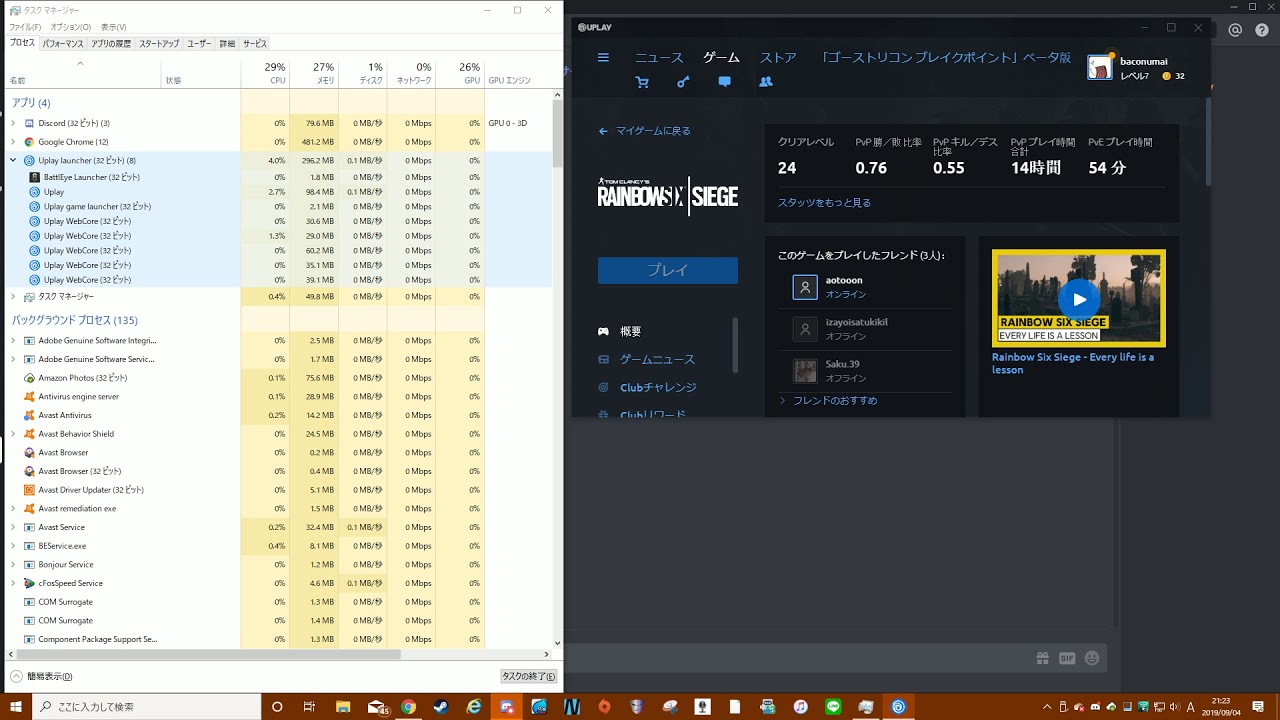The width and height of the screenshot is (1280, 720).
Task: Click Rainbow Six Siege video title link
Action: [x=1073, y=363]
